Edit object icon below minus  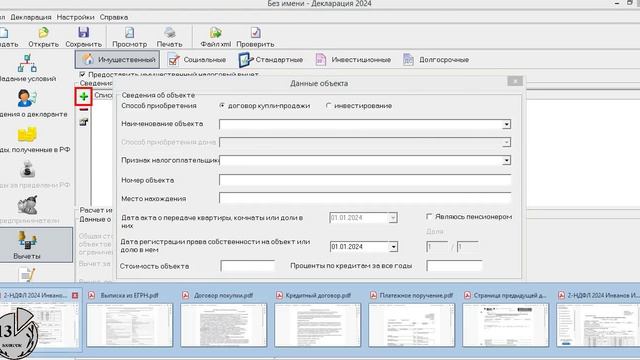84,122
